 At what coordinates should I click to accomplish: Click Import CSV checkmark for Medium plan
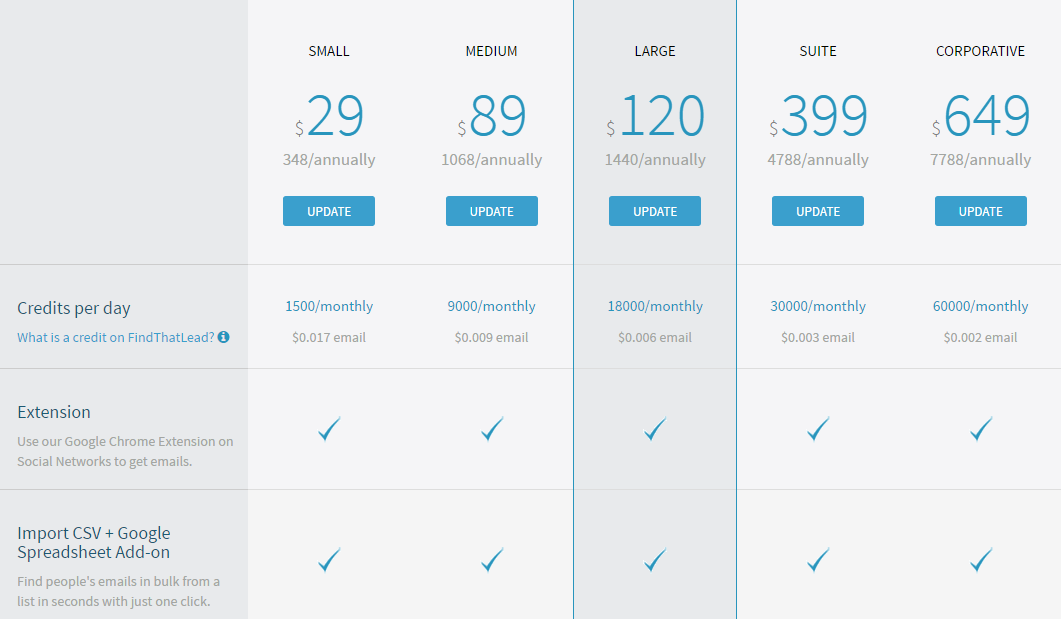tap(492, 559)
